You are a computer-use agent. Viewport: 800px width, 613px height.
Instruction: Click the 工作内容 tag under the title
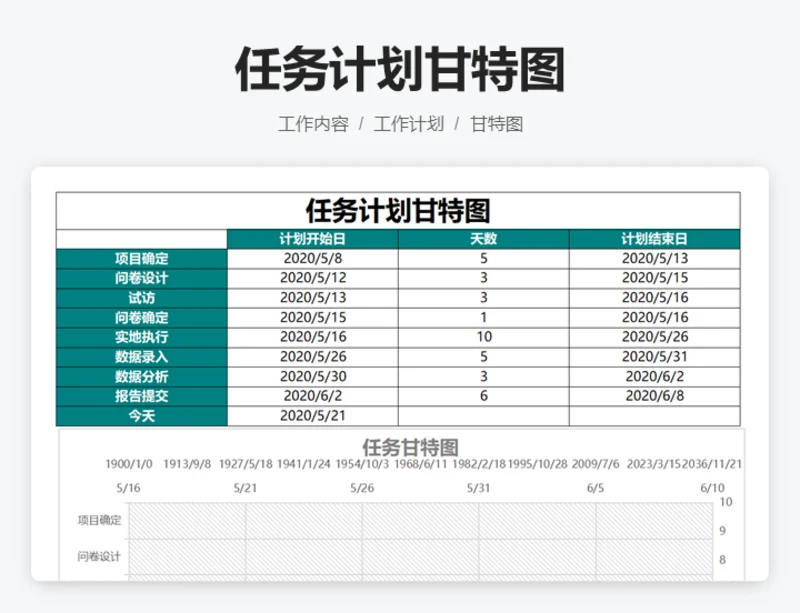pos(313,124)
